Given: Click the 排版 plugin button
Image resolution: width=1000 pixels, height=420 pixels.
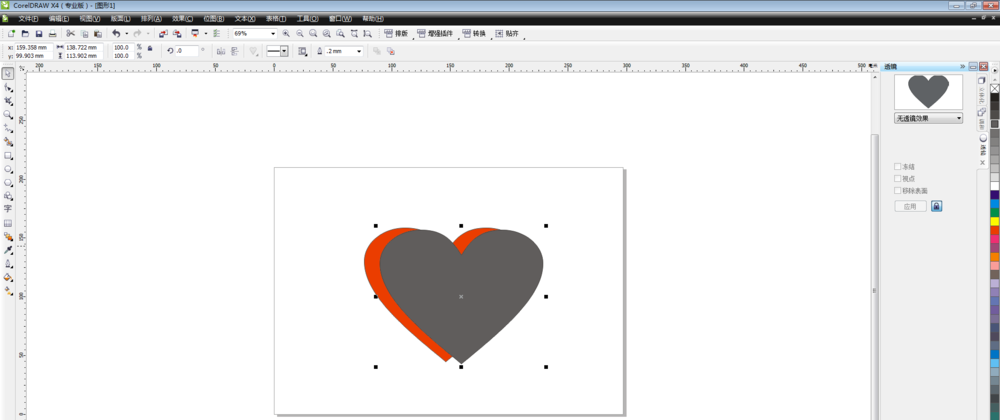Looking at the screenshot, I should (x=396, y=33).
